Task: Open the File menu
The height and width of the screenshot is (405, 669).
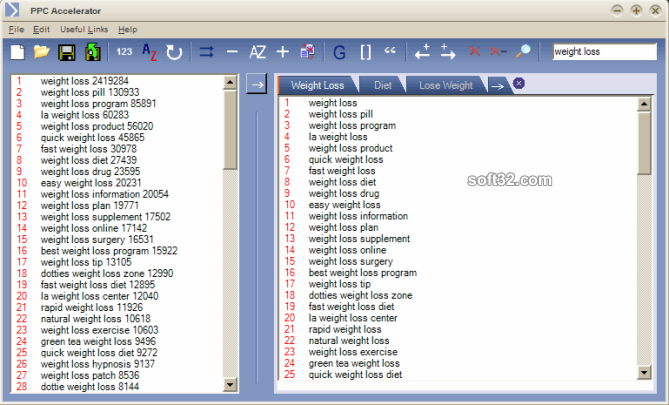Action: click(16, 29)
